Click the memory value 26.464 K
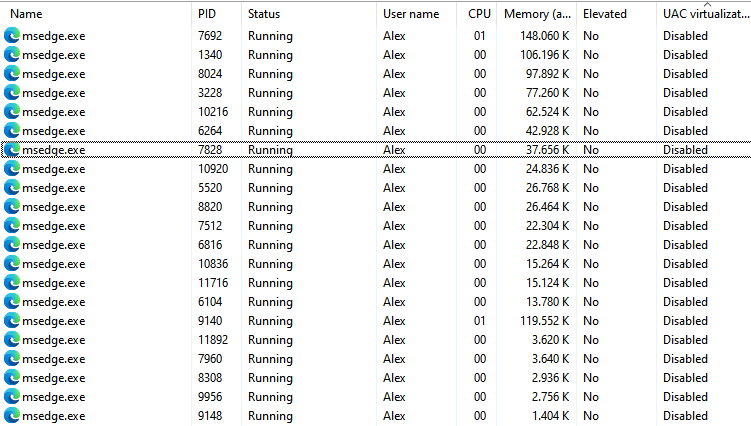 pyautogui.click(x=547, y=207)
